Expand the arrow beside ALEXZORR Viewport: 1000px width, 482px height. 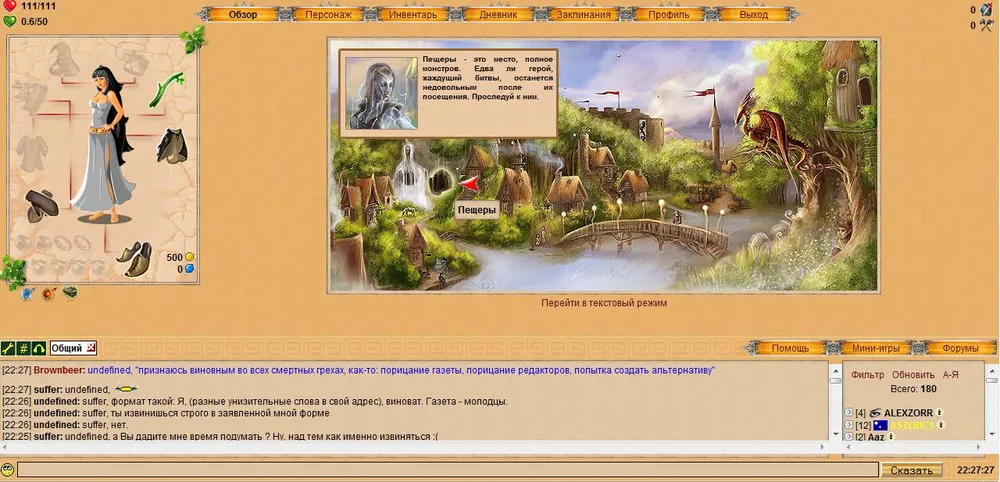(x=849, y=413)
